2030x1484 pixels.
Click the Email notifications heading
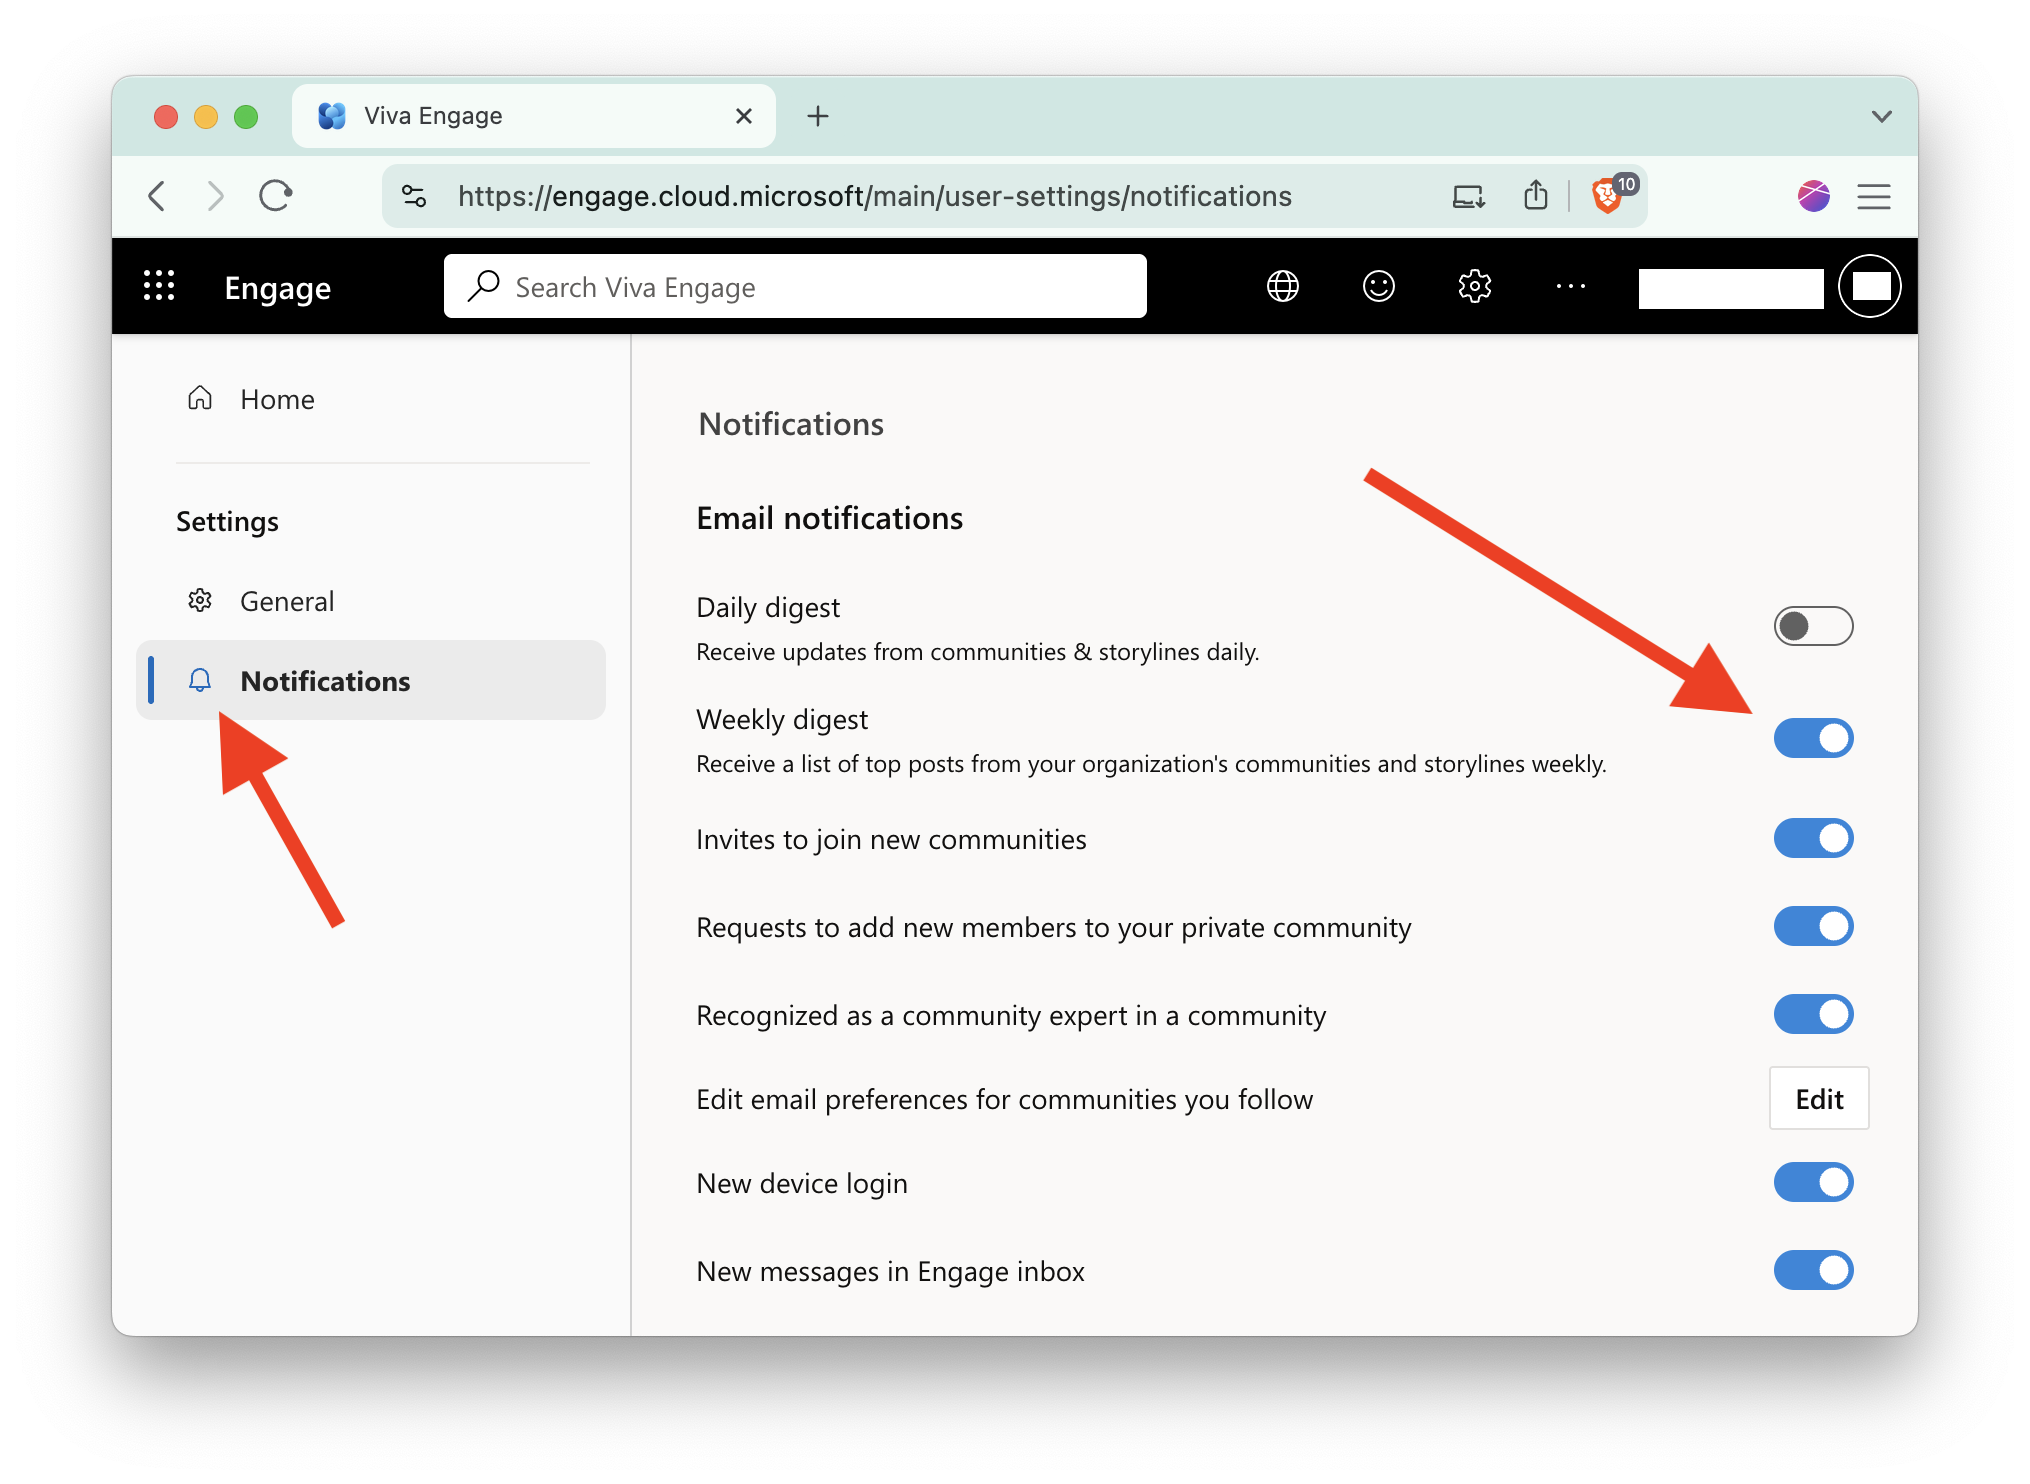830,518
